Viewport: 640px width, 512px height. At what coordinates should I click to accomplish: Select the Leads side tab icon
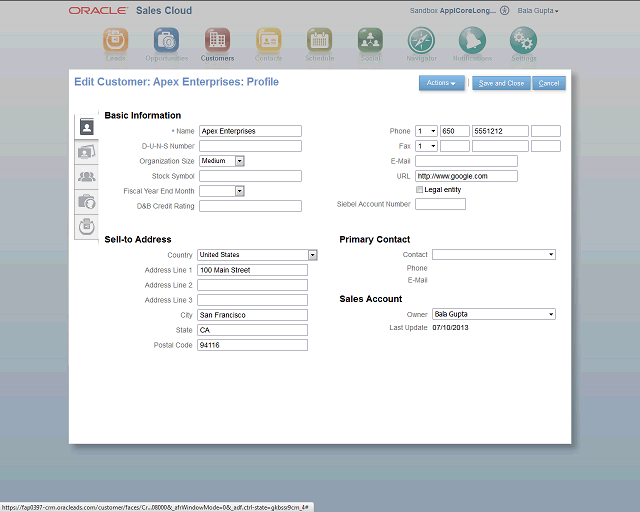(87, 227)
